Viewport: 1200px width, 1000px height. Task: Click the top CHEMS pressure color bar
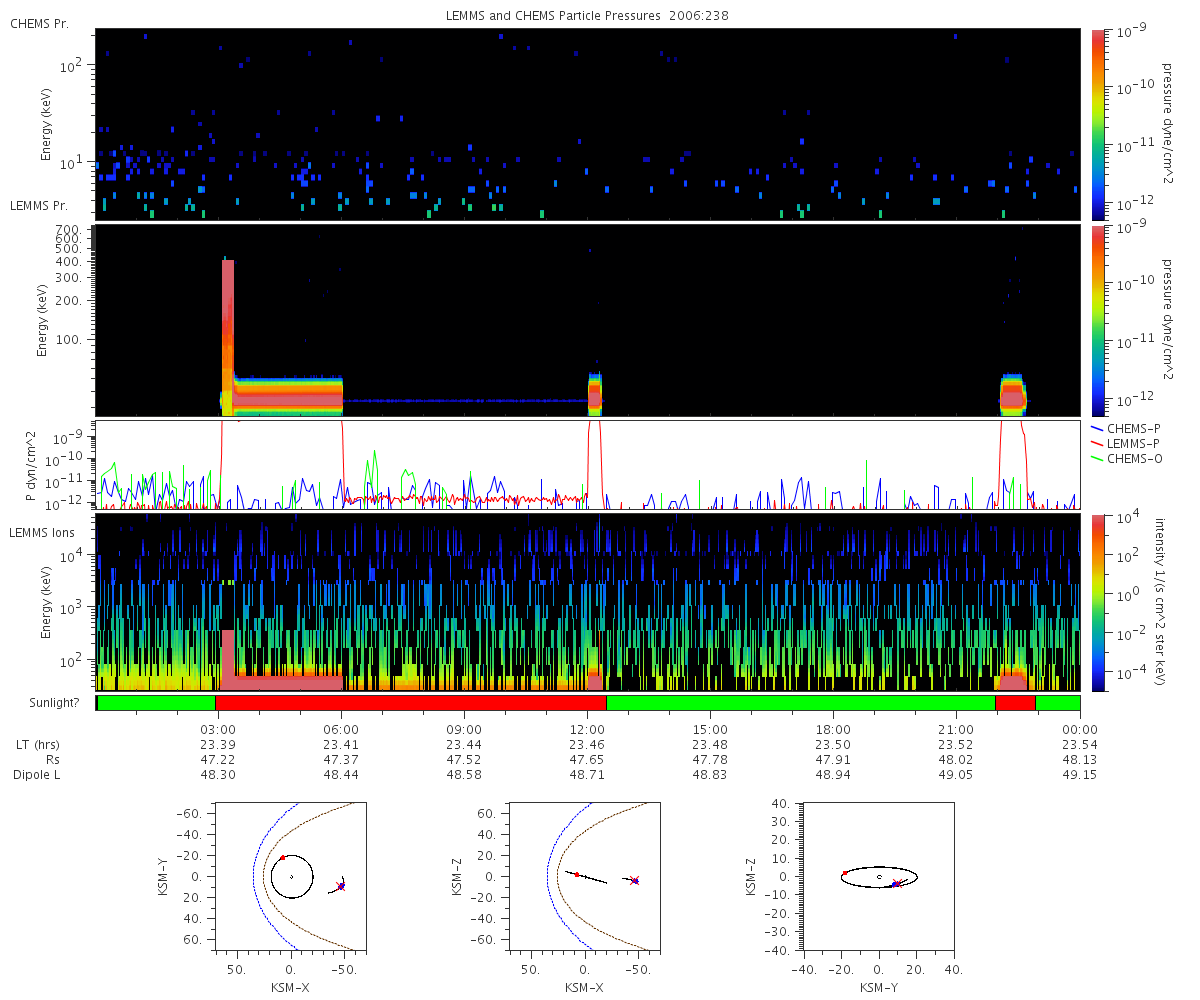point(1098,124)
